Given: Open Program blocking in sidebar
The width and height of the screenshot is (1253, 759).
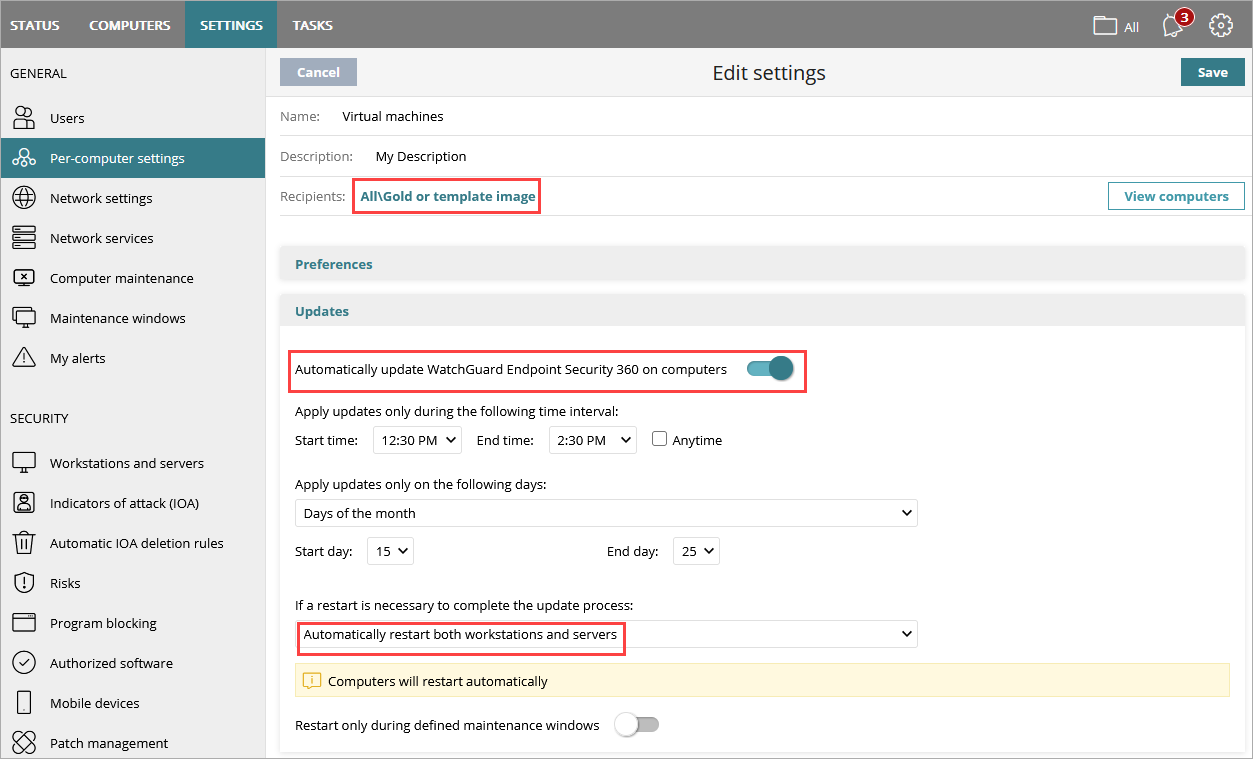Looking at the screenshot, I should [132, 623].
